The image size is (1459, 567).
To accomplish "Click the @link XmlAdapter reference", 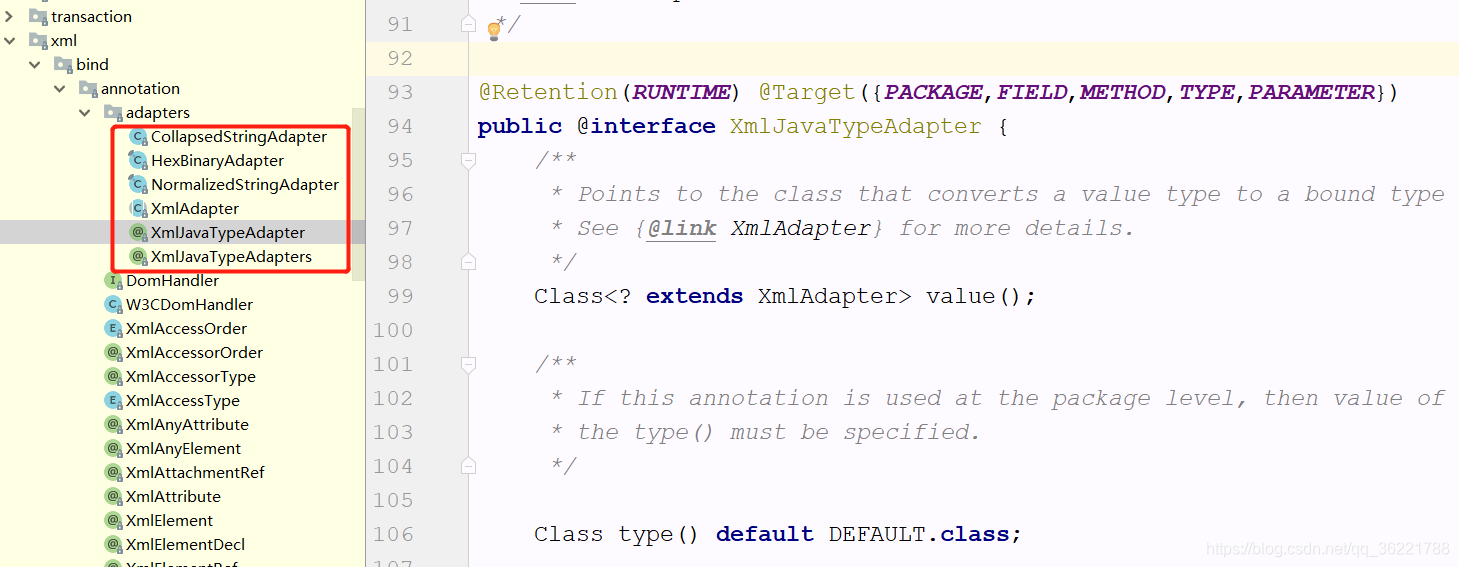I will point(765,228).
